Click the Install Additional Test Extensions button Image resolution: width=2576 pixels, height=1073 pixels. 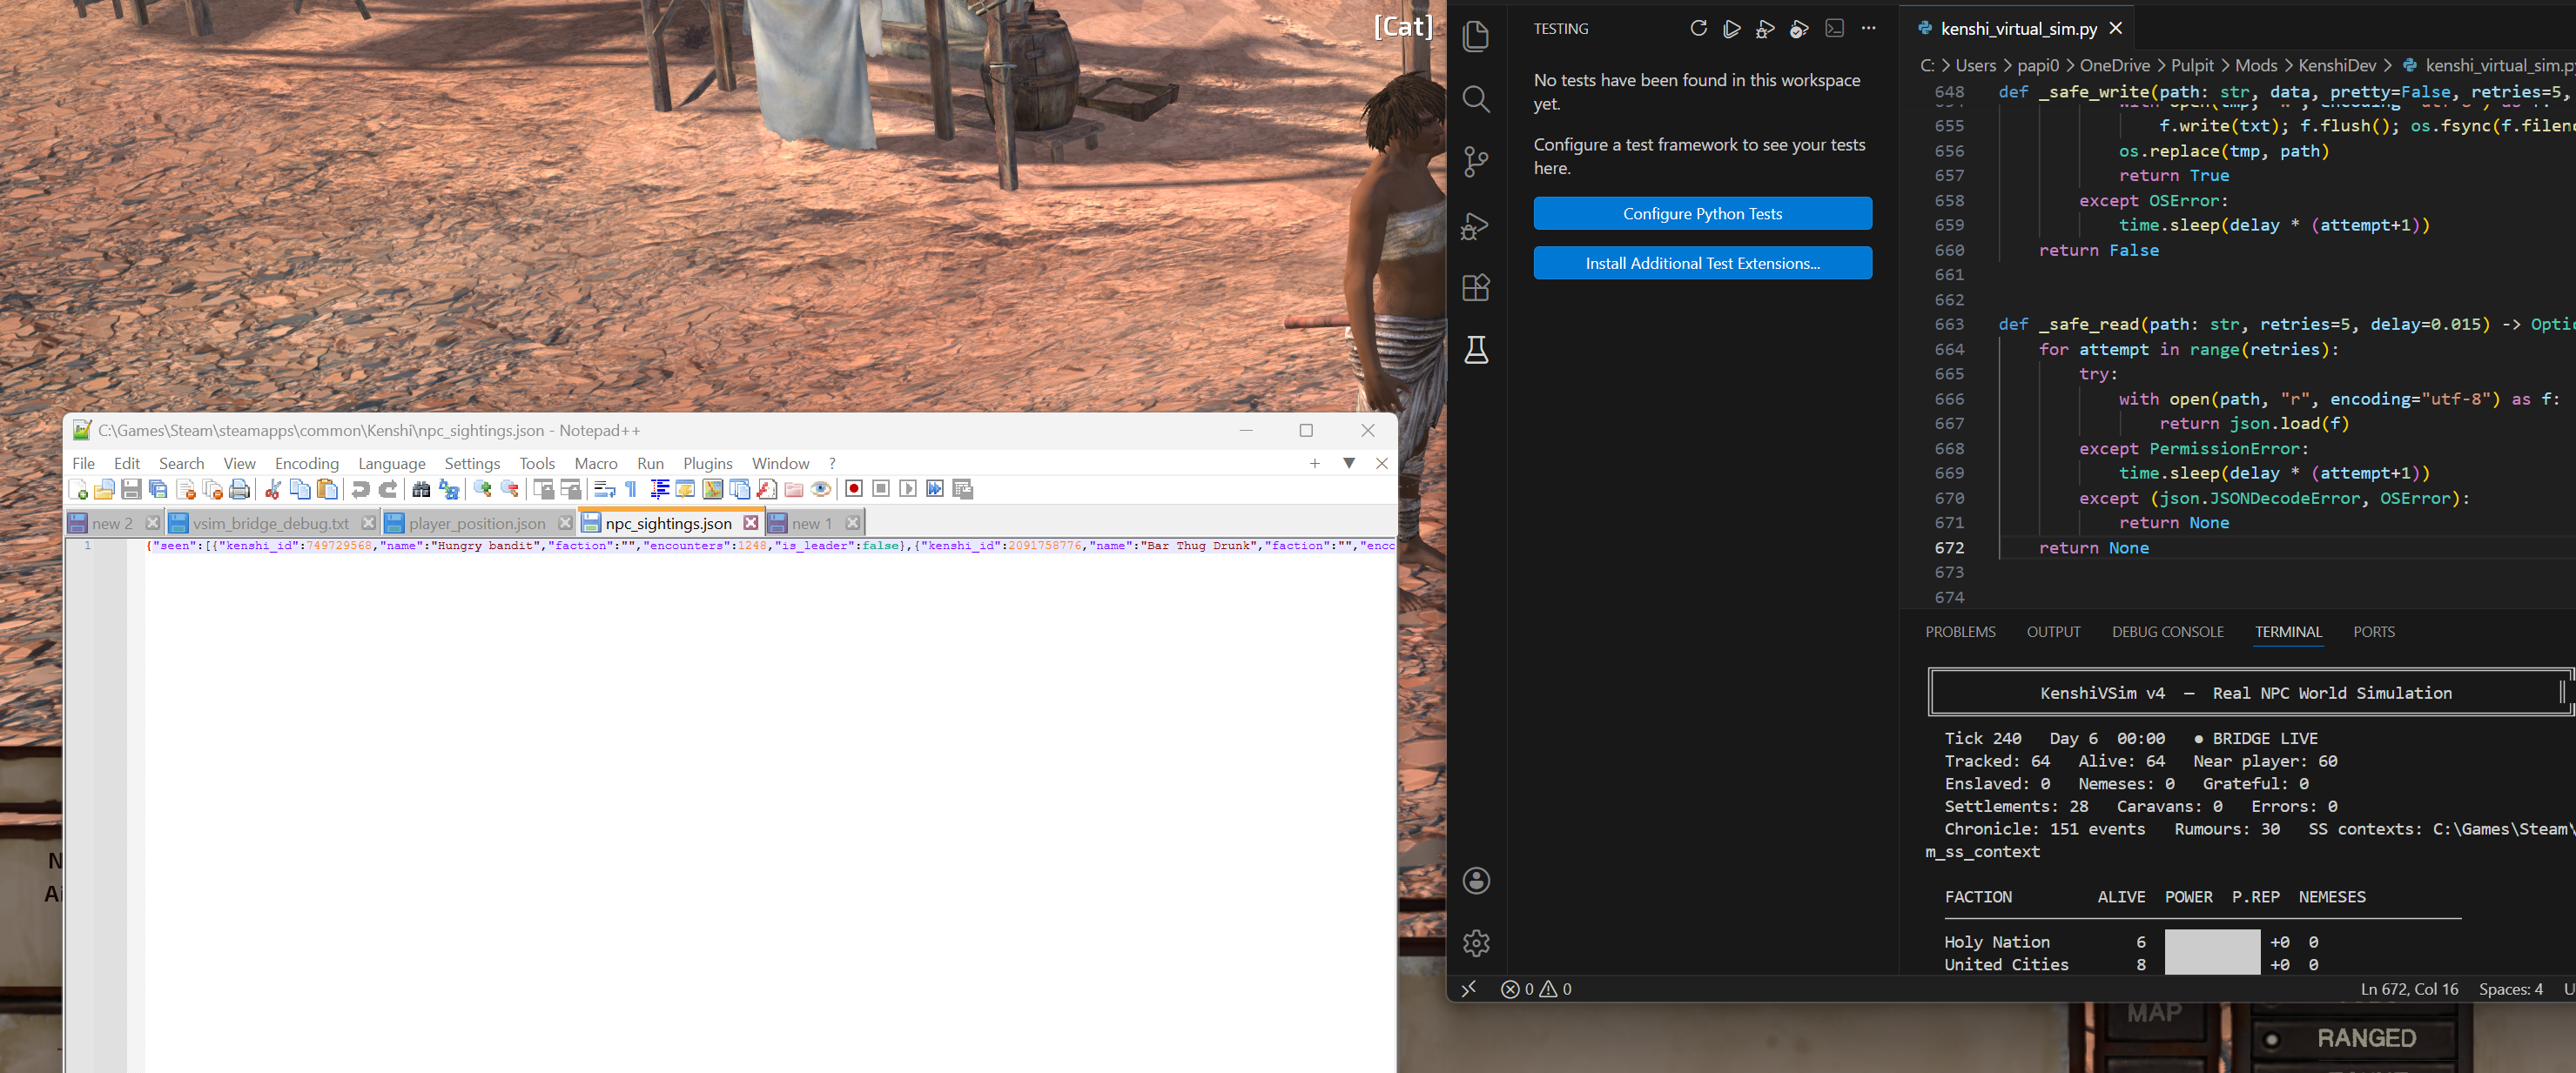pyautogui.click(x=1702, y=264)
